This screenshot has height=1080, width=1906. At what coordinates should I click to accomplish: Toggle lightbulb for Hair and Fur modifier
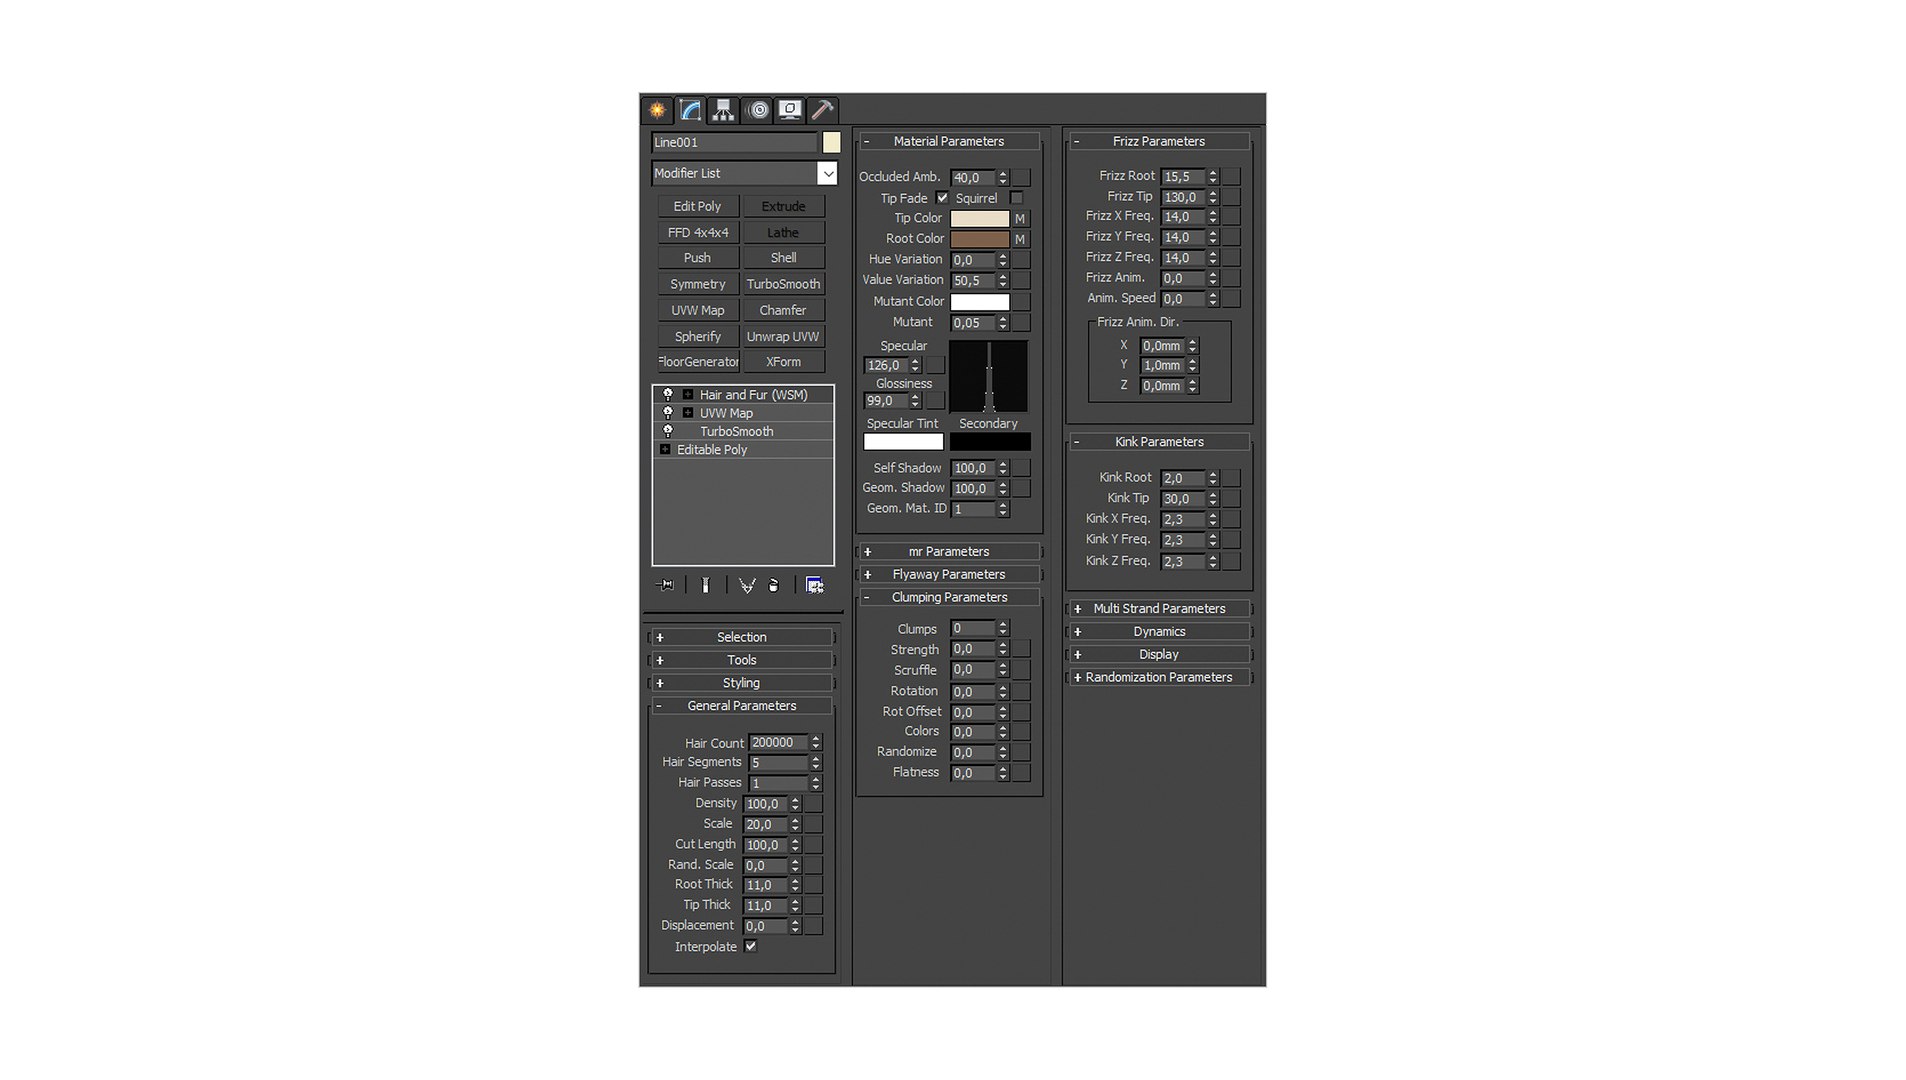tap(668, 395)
